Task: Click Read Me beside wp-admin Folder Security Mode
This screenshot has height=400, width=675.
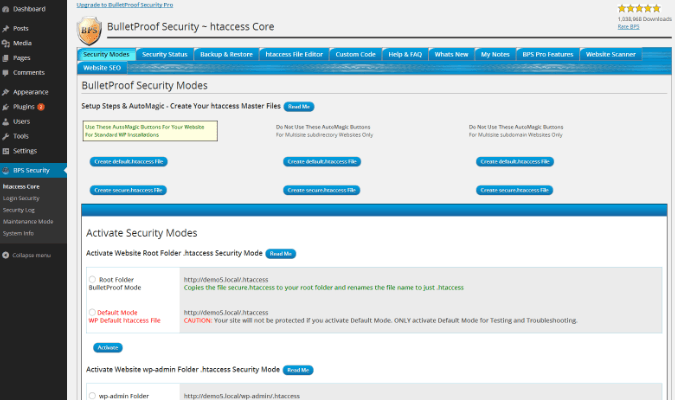Action: click(298, 370)
